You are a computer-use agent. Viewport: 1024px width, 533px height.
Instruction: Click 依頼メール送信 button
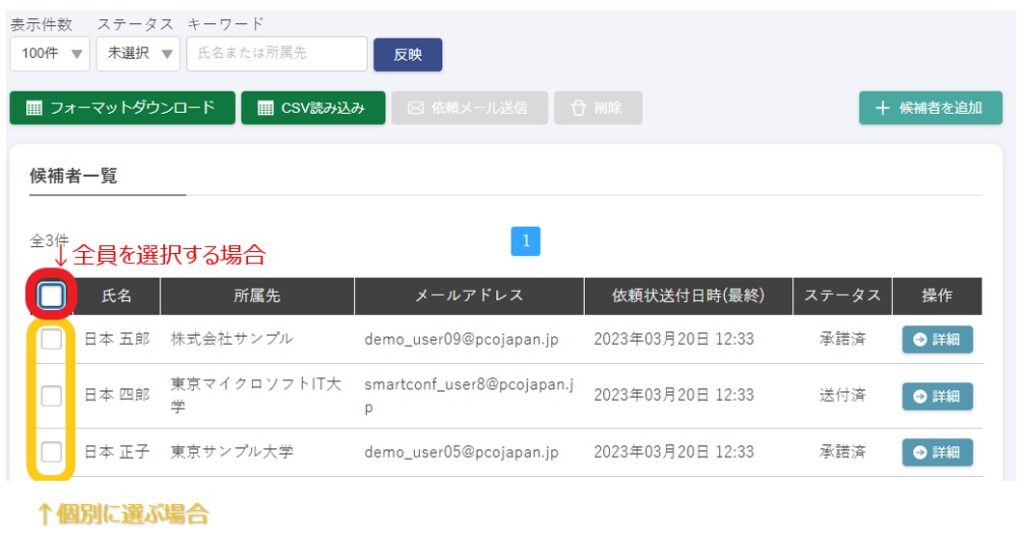pos(470,108)
